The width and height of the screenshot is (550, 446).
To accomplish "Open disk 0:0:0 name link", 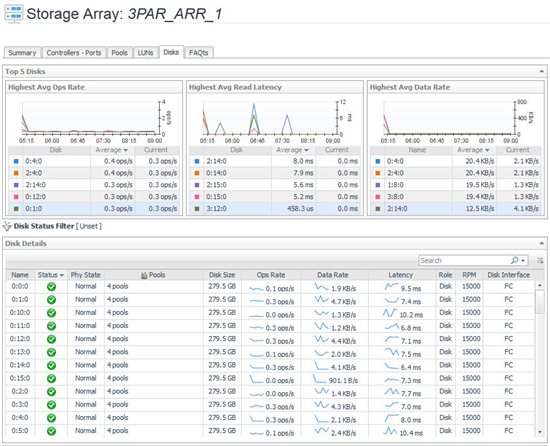I will 20,286.
